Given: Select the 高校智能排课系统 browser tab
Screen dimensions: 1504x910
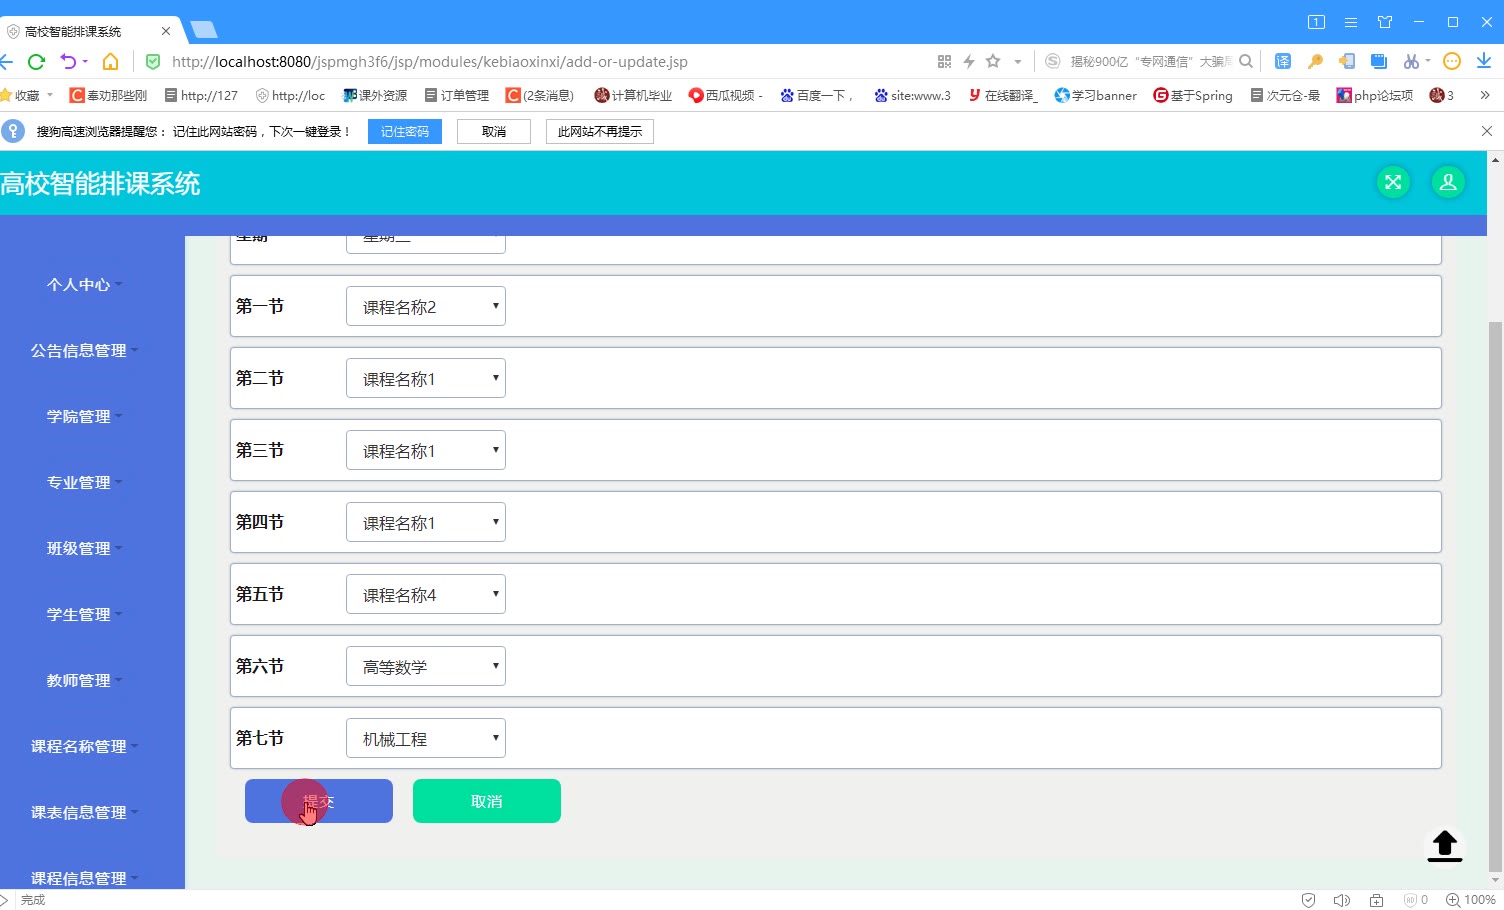Looking at the screenshot, I should 89,31.
